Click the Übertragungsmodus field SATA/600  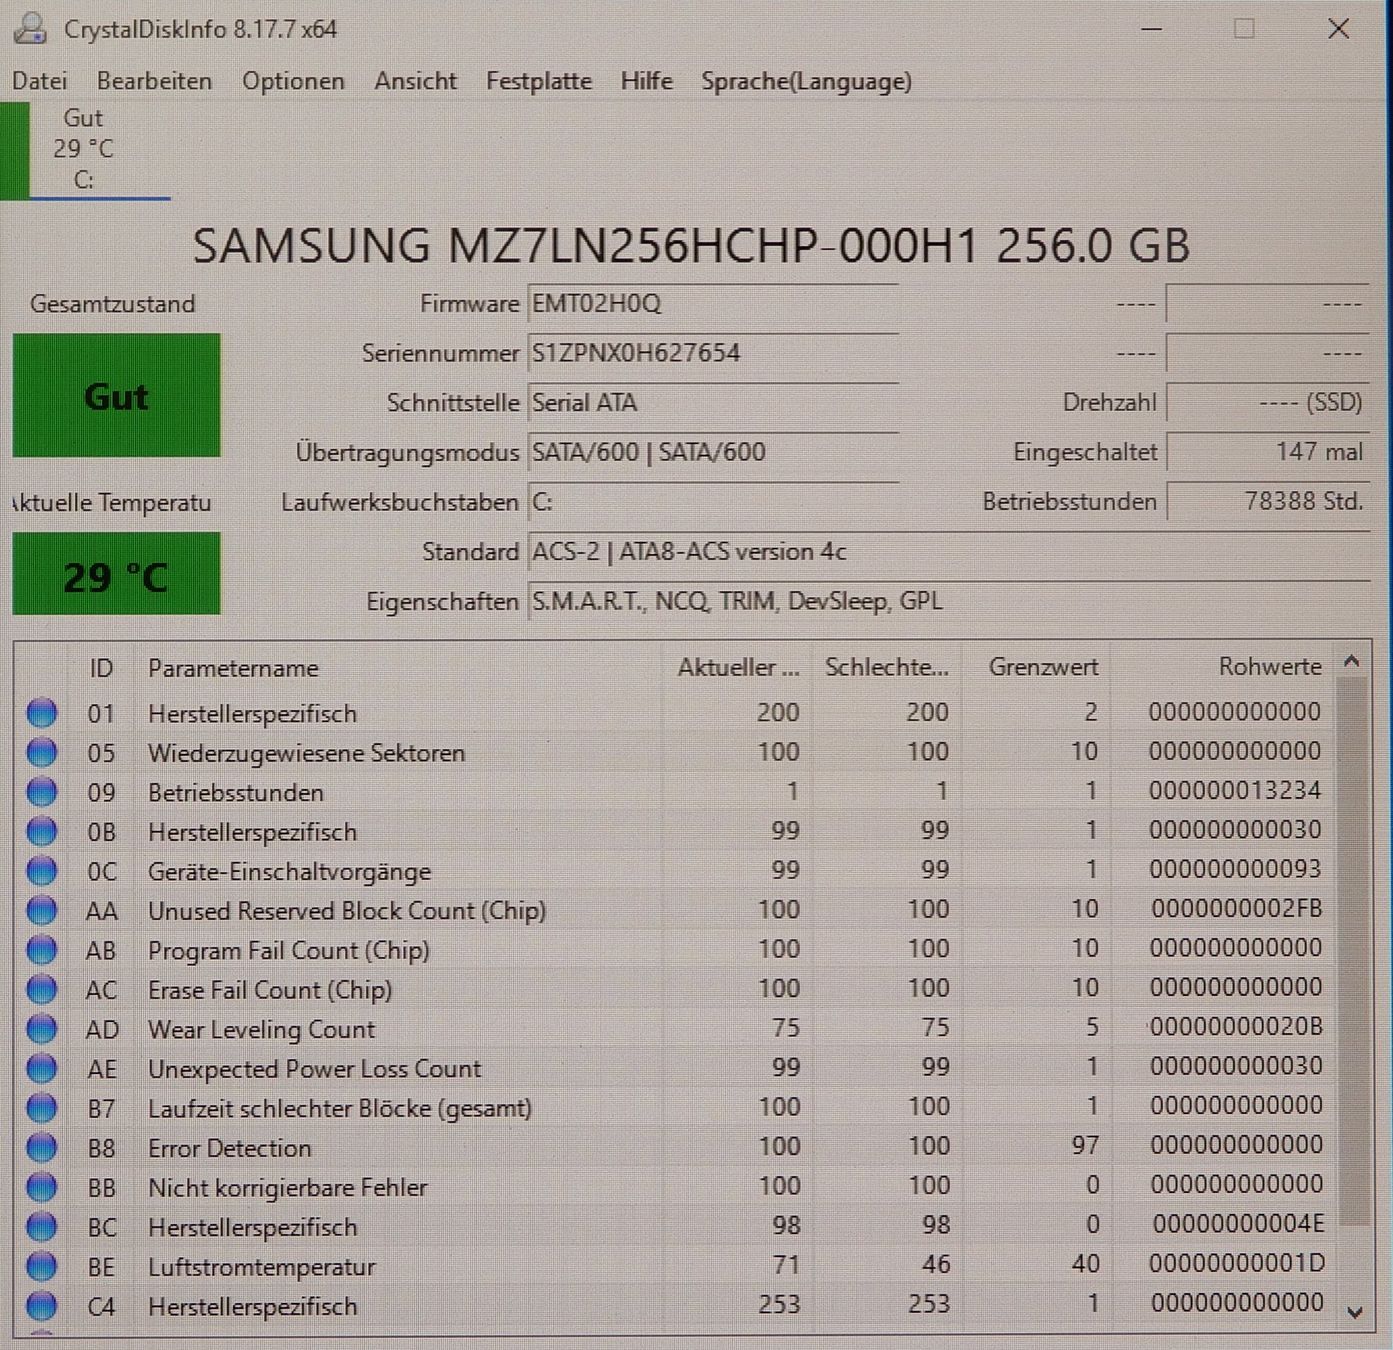pos(713,452)
